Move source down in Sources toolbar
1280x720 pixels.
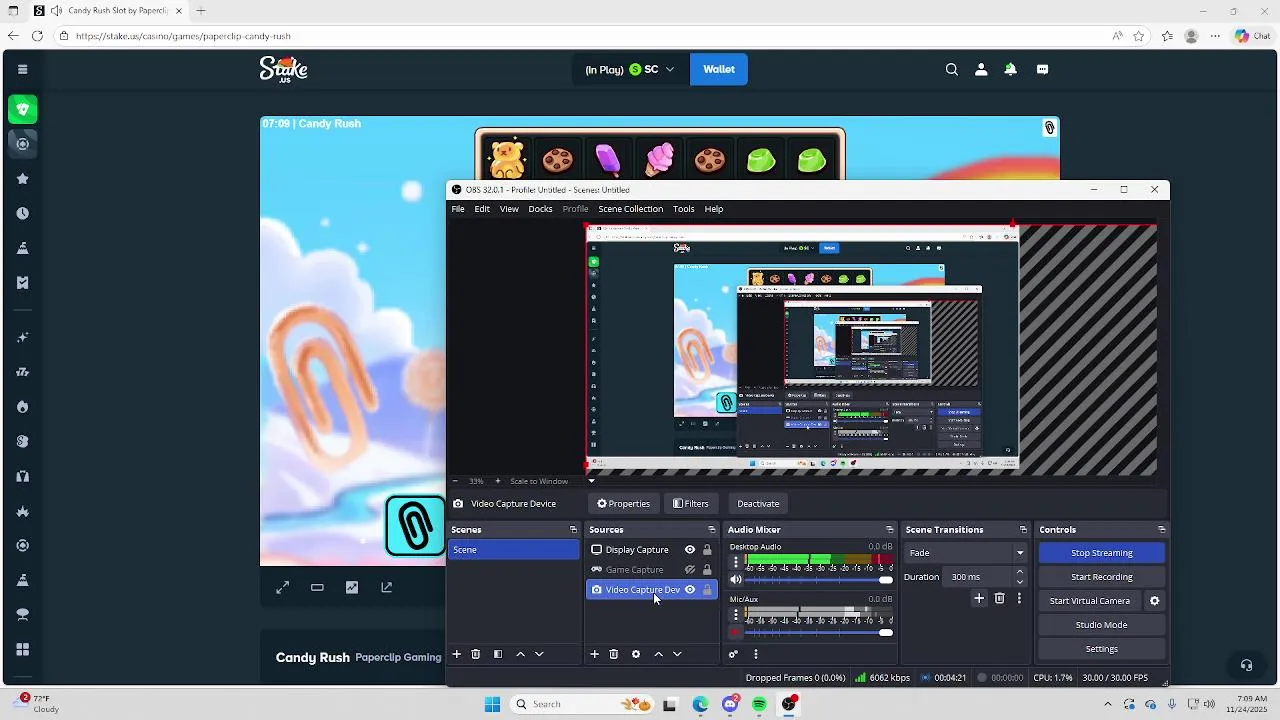coord(677,654)
